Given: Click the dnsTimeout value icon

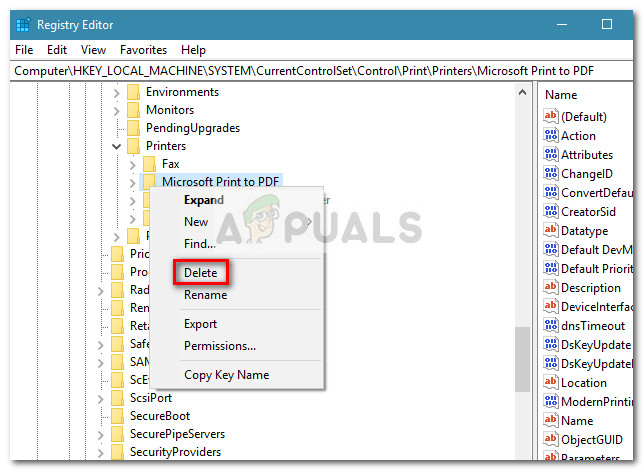Looking at the screenshot, I should click(x=551, y=325).
